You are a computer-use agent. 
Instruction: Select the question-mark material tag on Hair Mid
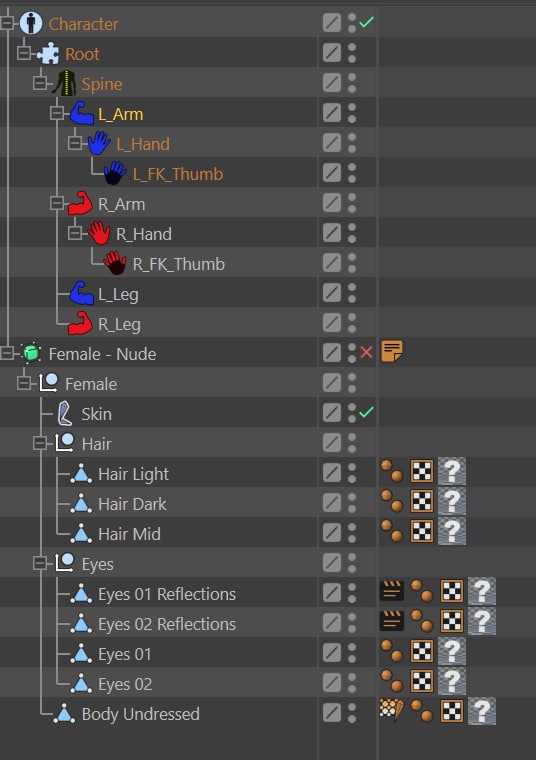tap(452, 531)
